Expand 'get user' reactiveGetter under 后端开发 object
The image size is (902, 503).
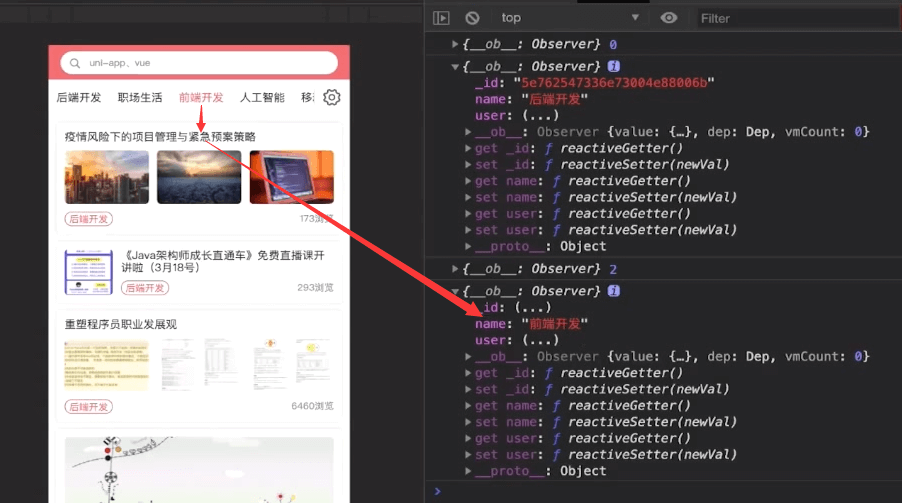pos(468,214)
